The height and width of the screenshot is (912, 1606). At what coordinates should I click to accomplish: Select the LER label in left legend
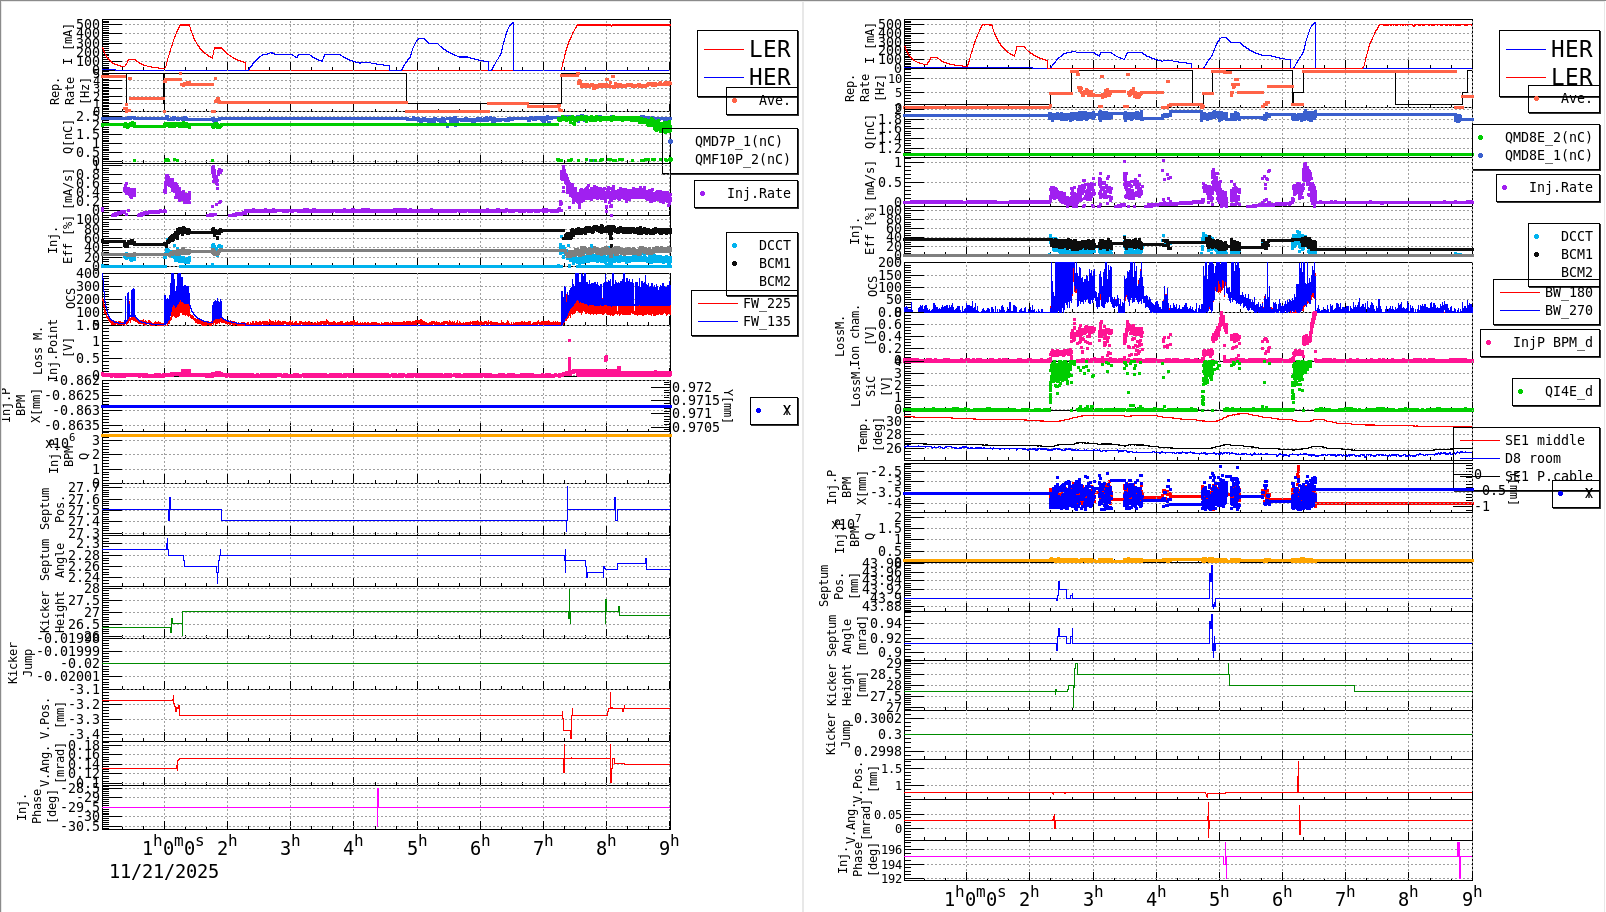click(x=771, y=49)
